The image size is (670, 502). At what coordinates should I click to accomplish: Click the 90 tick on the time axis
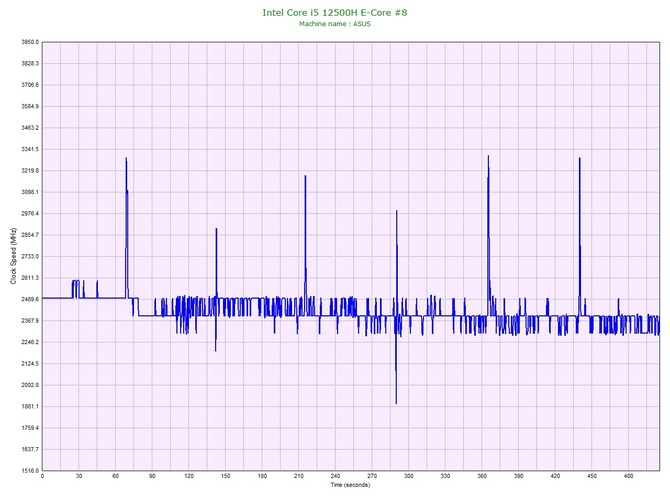(152, 476)
